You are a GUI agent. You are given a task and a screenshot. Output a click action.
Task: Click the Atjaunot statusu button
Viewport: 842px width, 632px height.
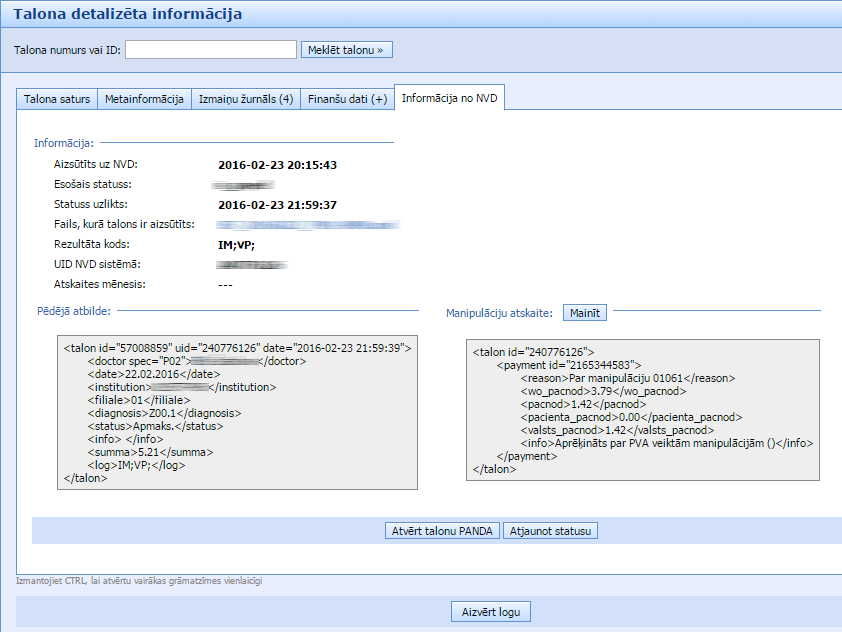pyautogui.click(x=550, y=531)
